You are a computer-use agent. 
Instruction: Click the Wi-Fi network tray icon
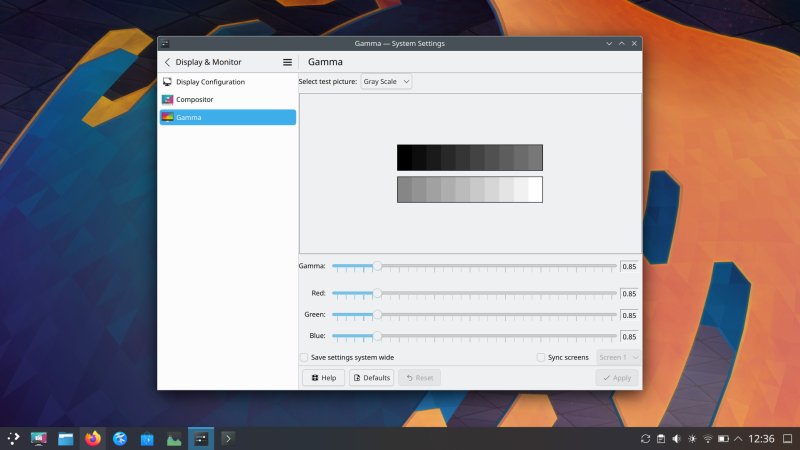(708, 439)
